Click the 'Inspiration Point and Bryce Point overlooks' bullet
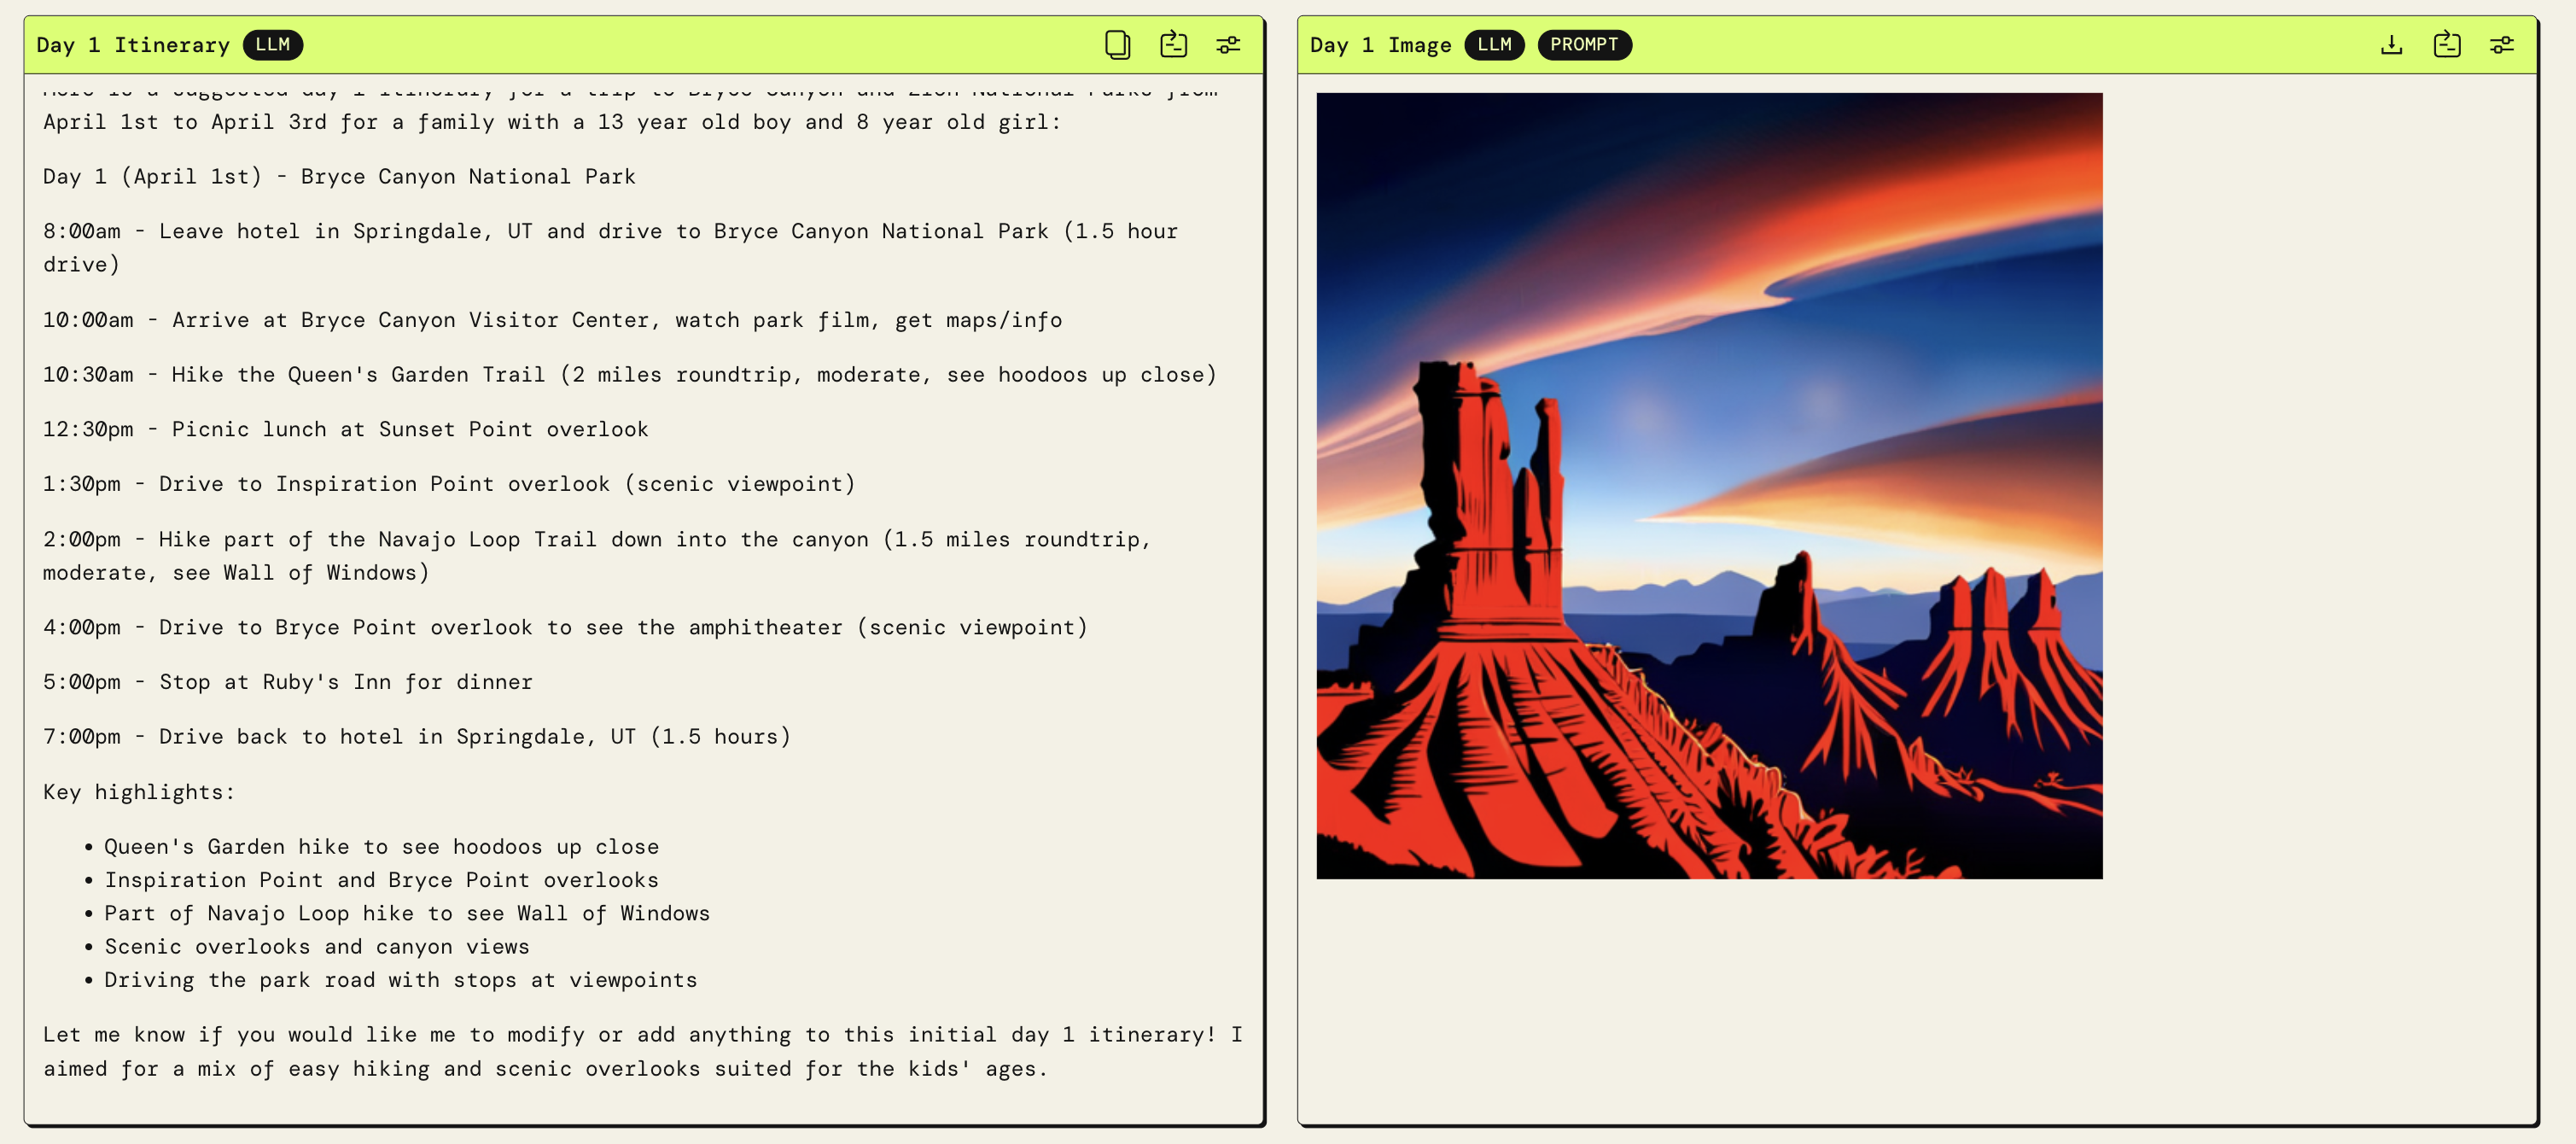Screen dimensions: 2576x1144 (x=381, y=880)
